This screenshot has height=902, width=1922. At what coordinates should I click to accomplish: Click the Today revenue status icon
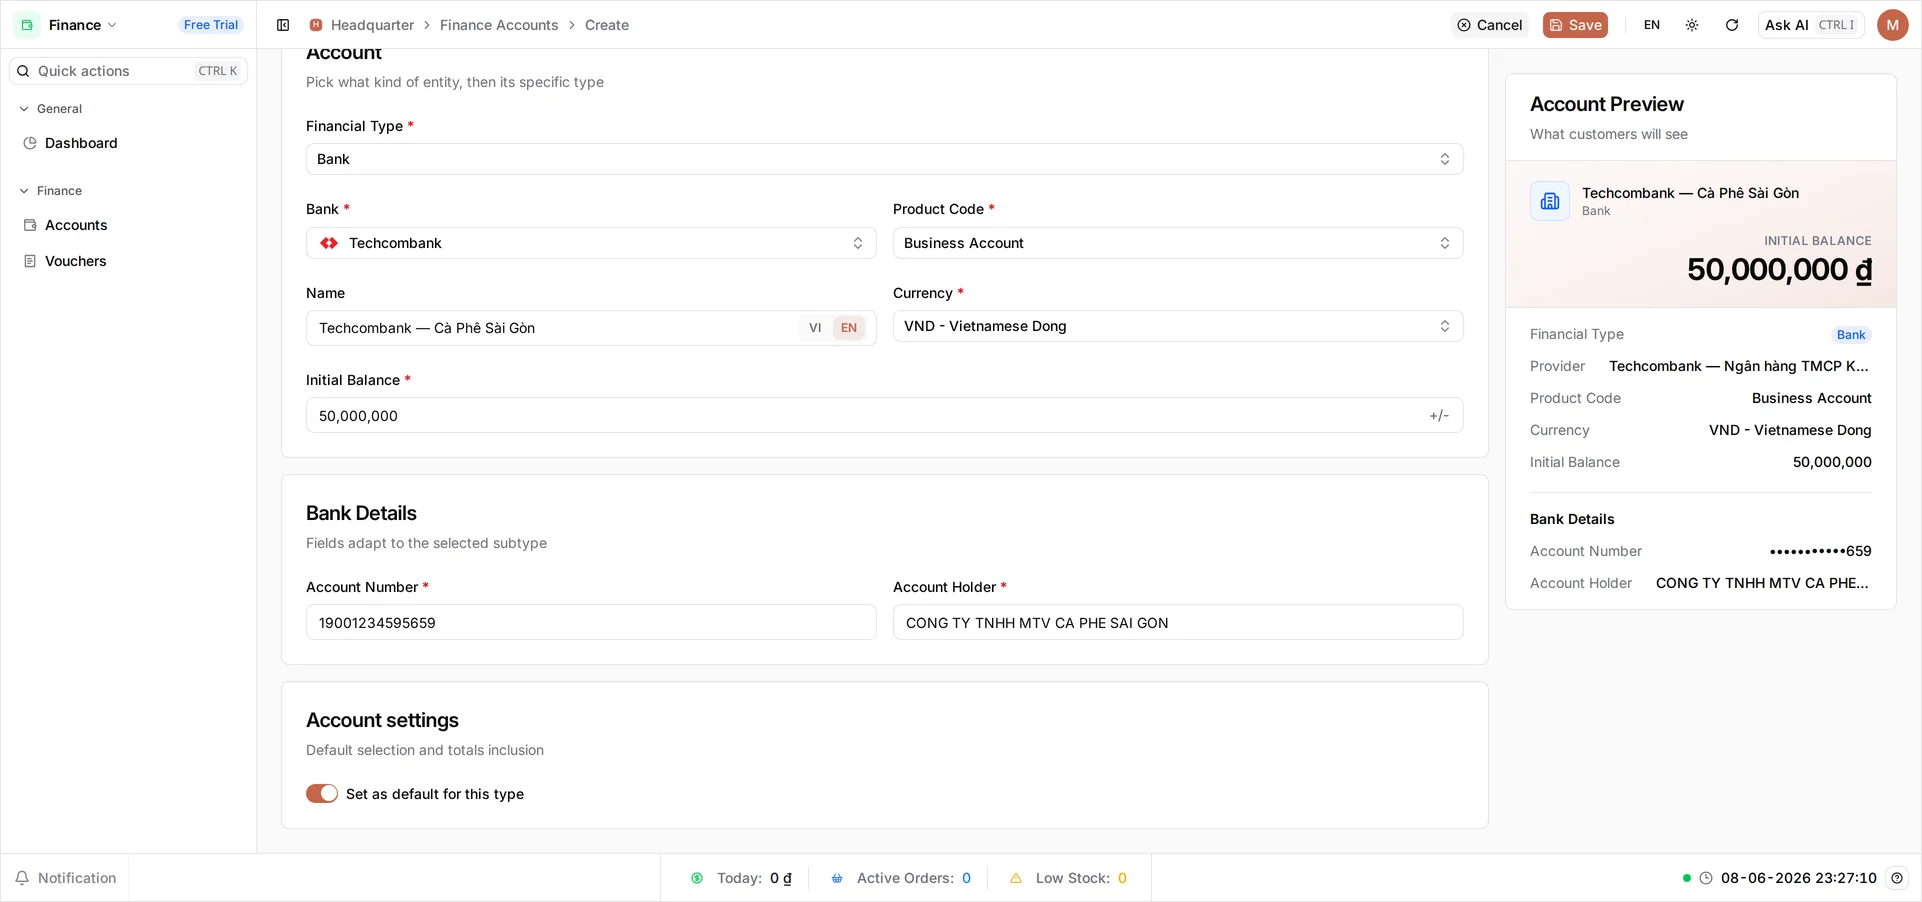coord(697,878)
